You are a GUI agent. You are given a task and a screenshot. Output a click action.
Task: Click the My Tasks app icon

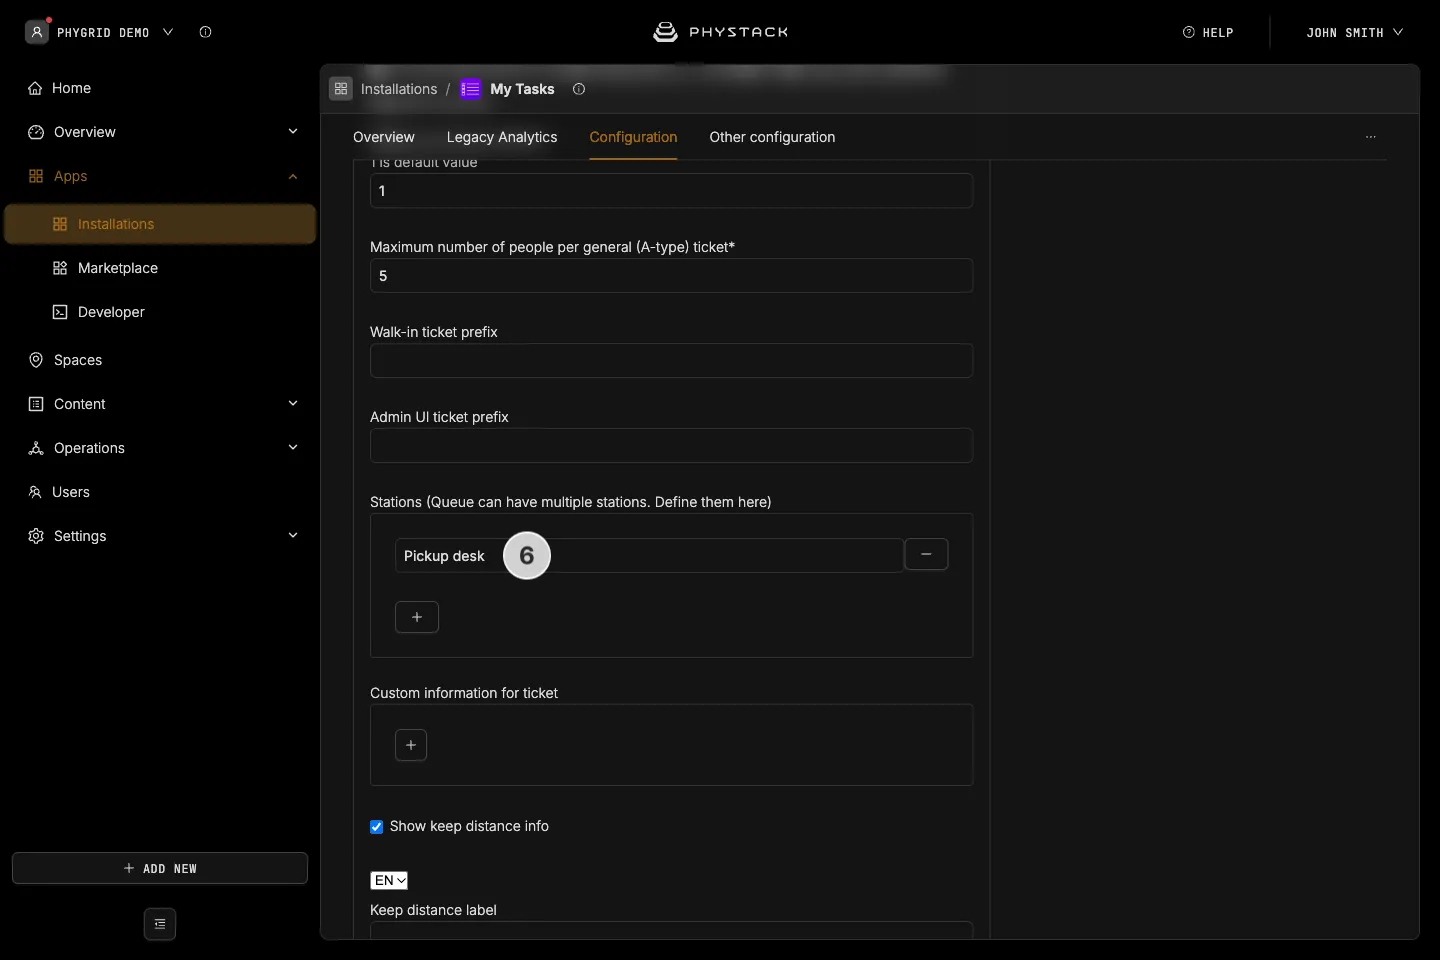point(471,89)
